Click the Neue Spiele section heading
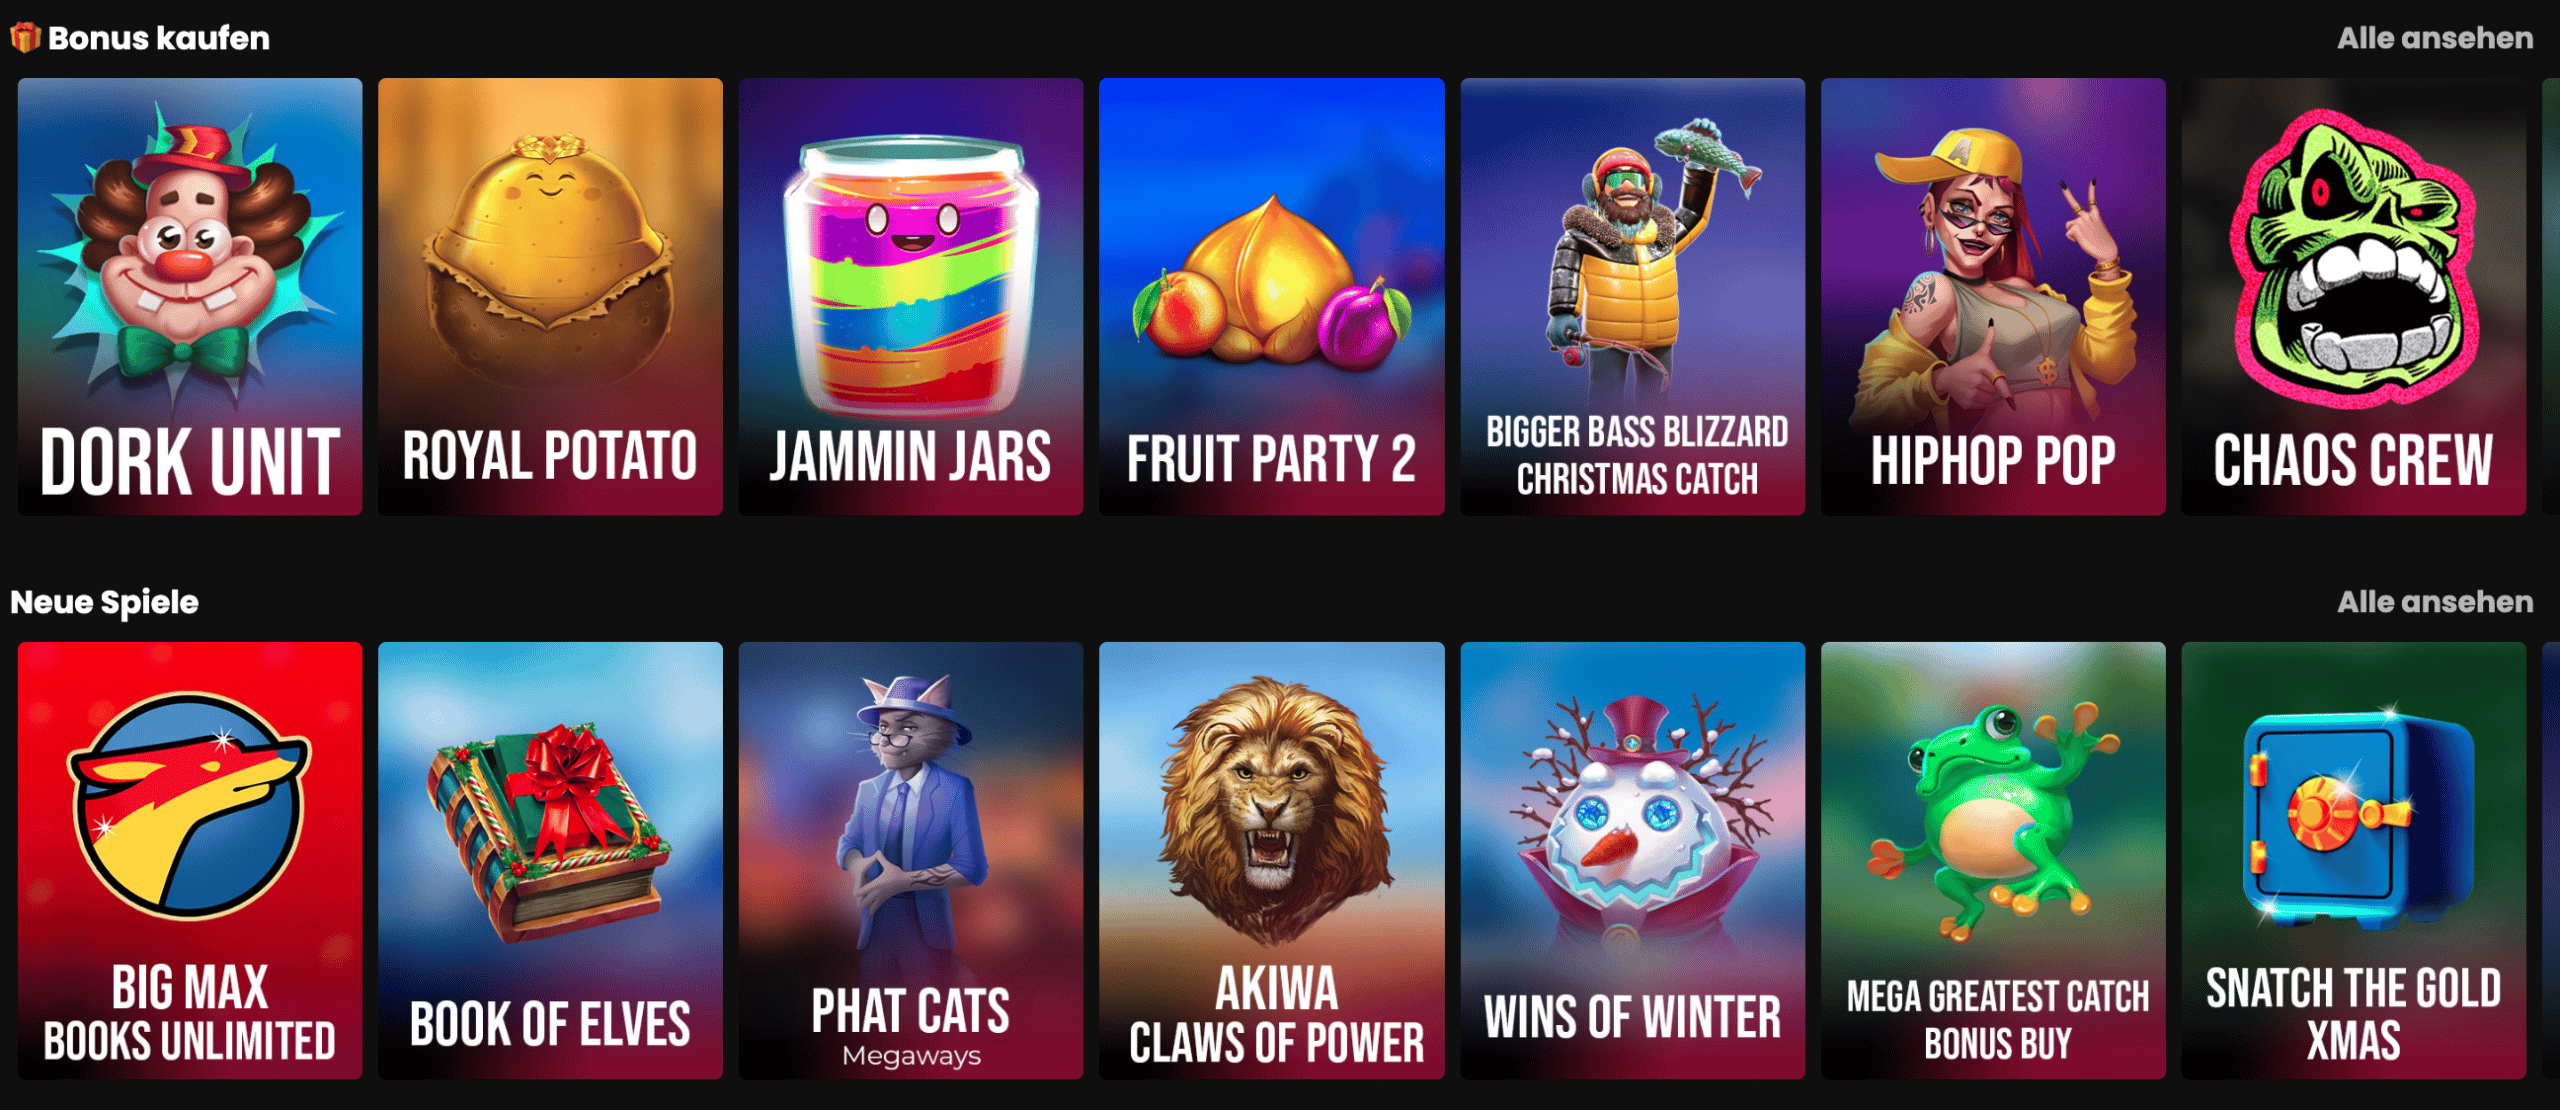The height and width of the screenshot is (1110, 2560). coord(104,602)
